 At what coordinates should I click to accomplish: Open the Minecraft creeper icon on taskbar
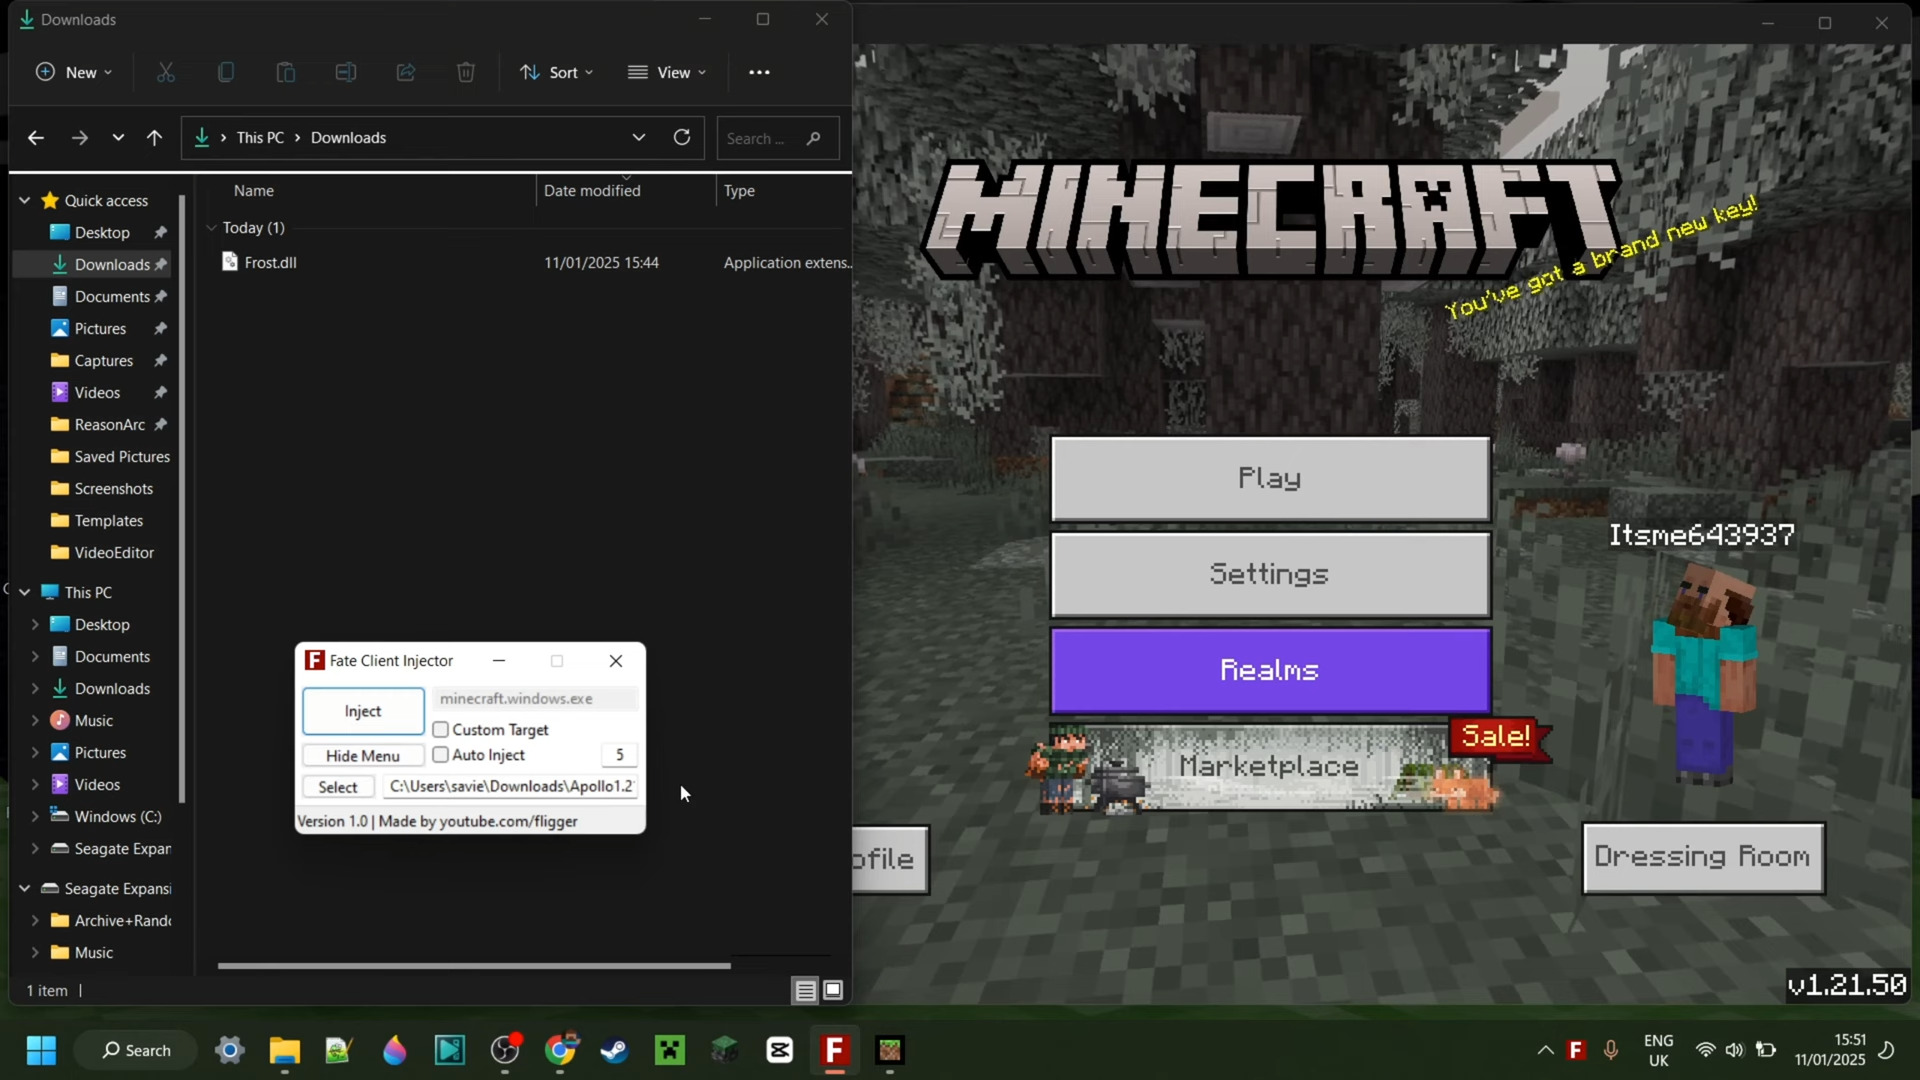[x=670, y=1050]
